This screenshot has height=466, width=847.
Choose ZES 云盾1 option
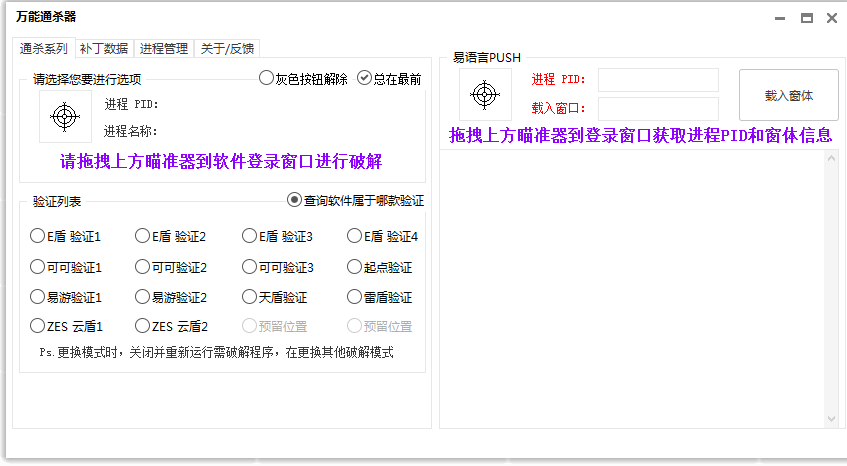pos(66,326)
